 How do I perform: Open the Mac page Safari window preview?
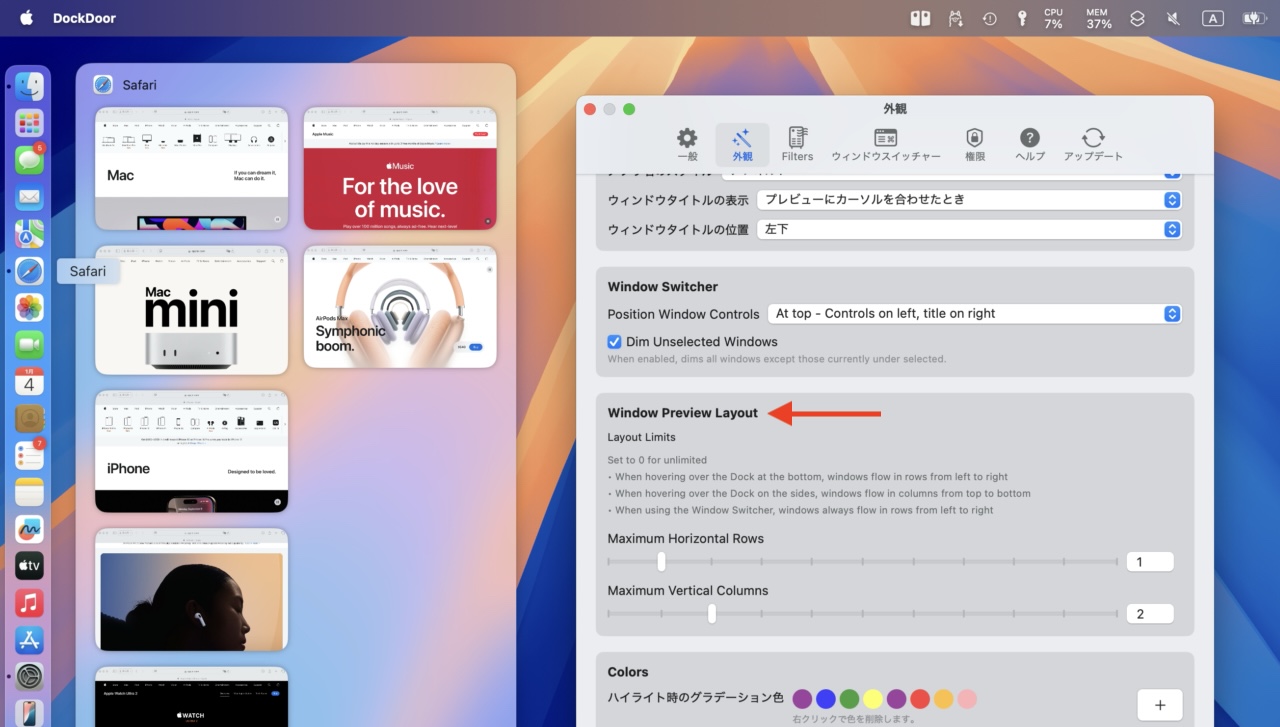191,168
